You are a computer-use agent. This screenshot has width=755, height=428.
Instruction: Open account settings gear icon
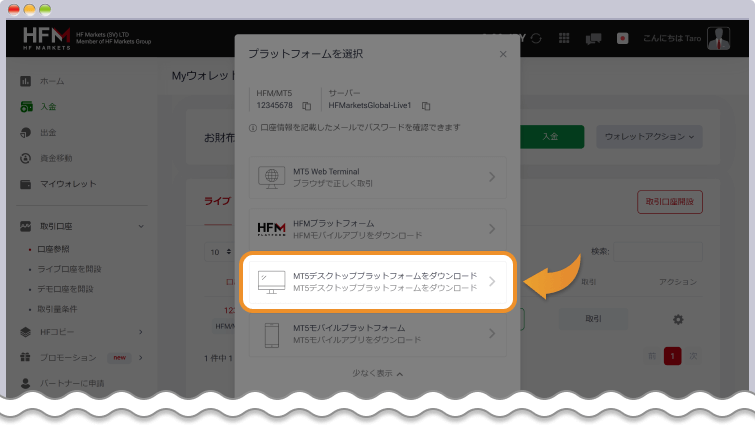678,319
